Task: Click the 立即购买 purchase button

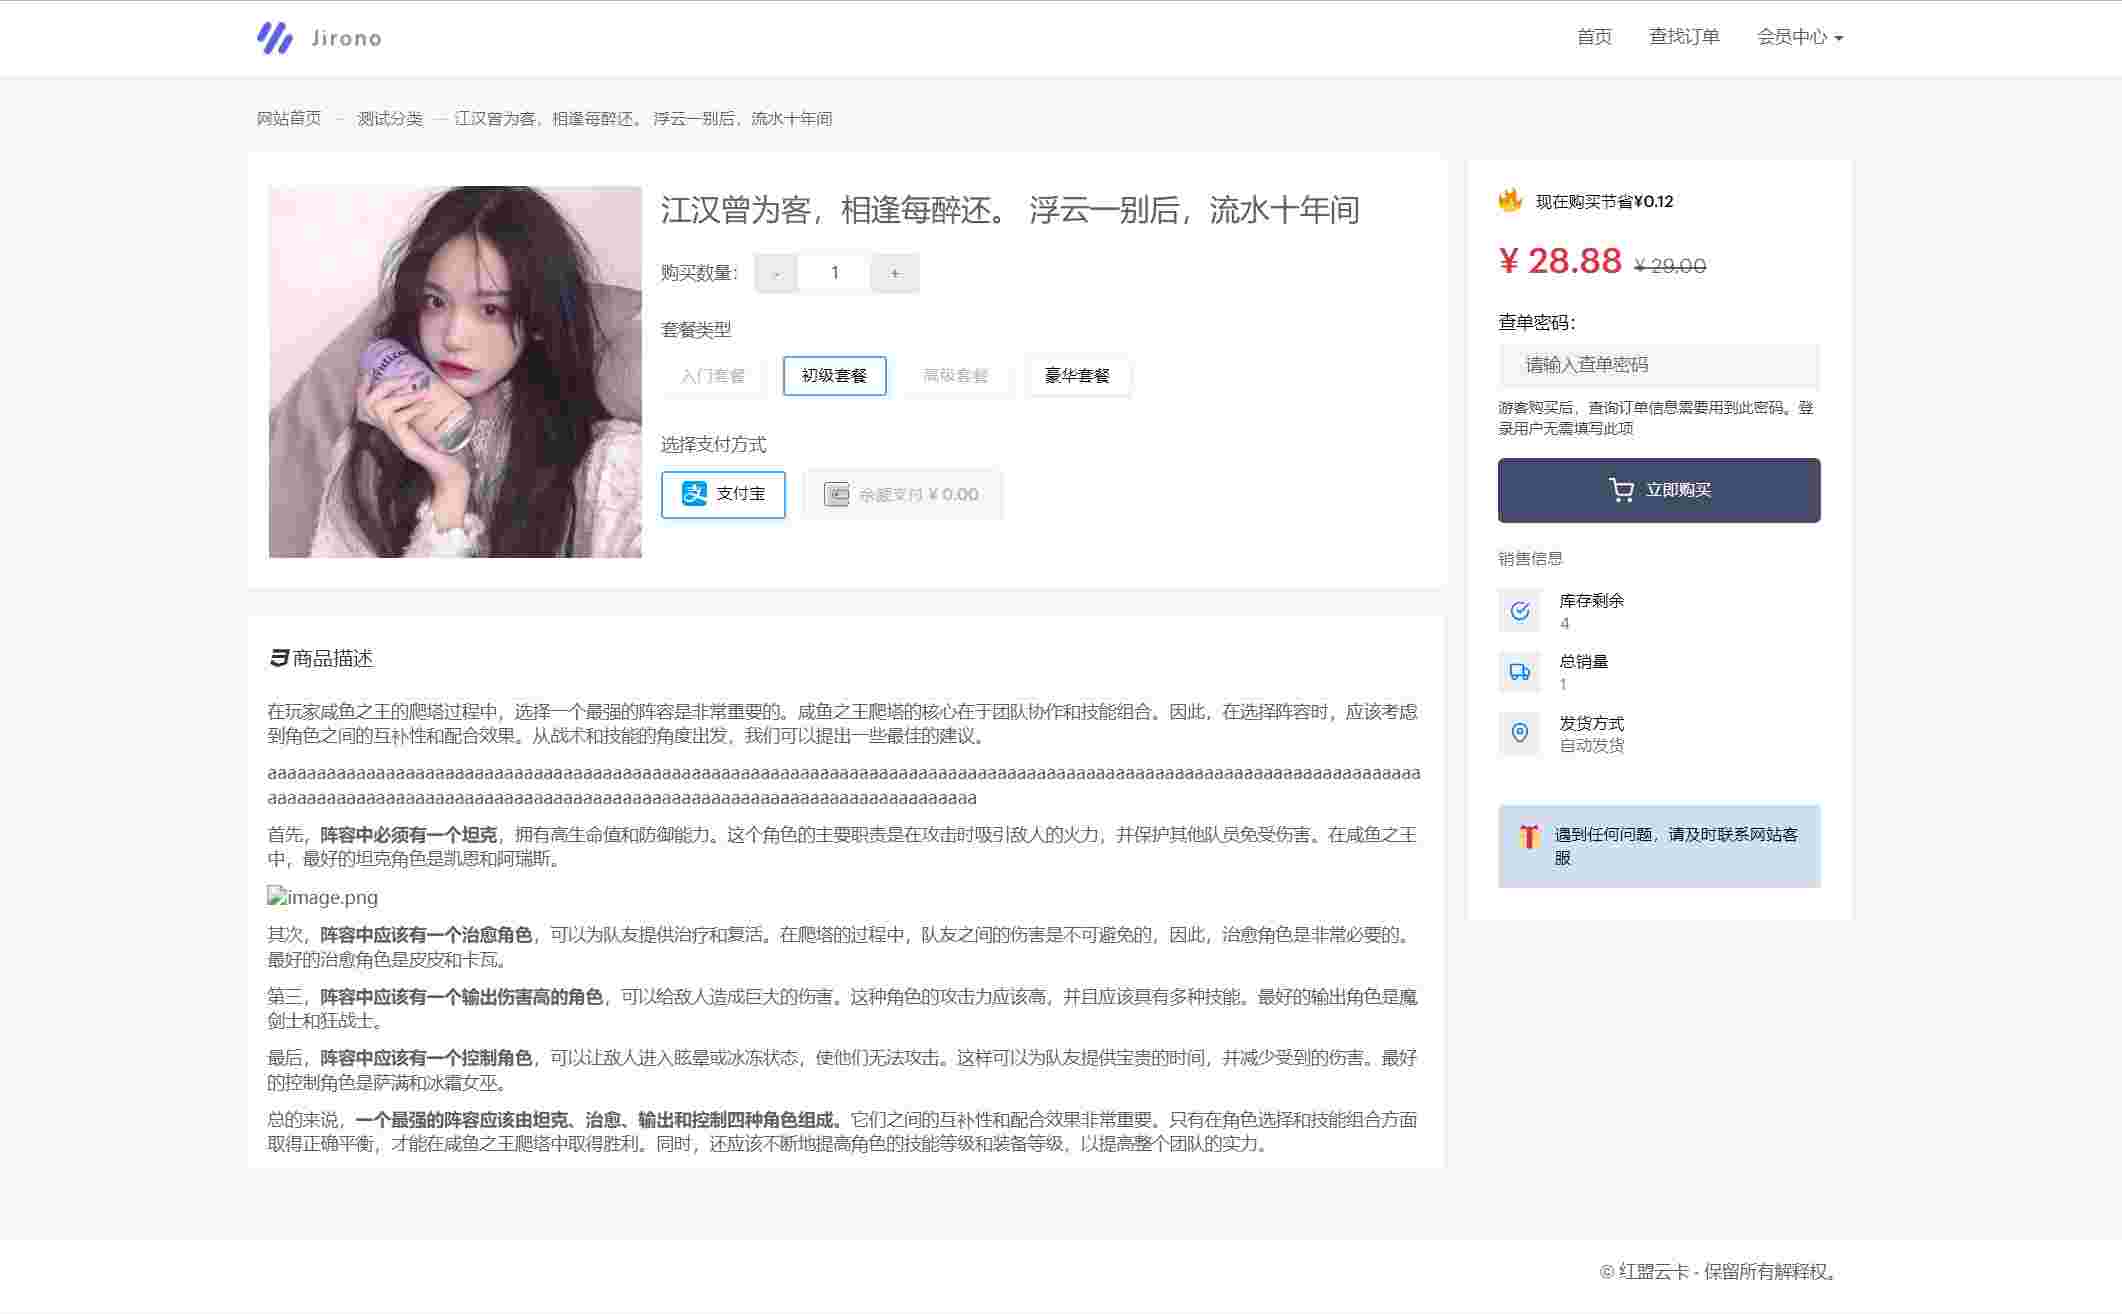Action: [x=1658, y=490]
